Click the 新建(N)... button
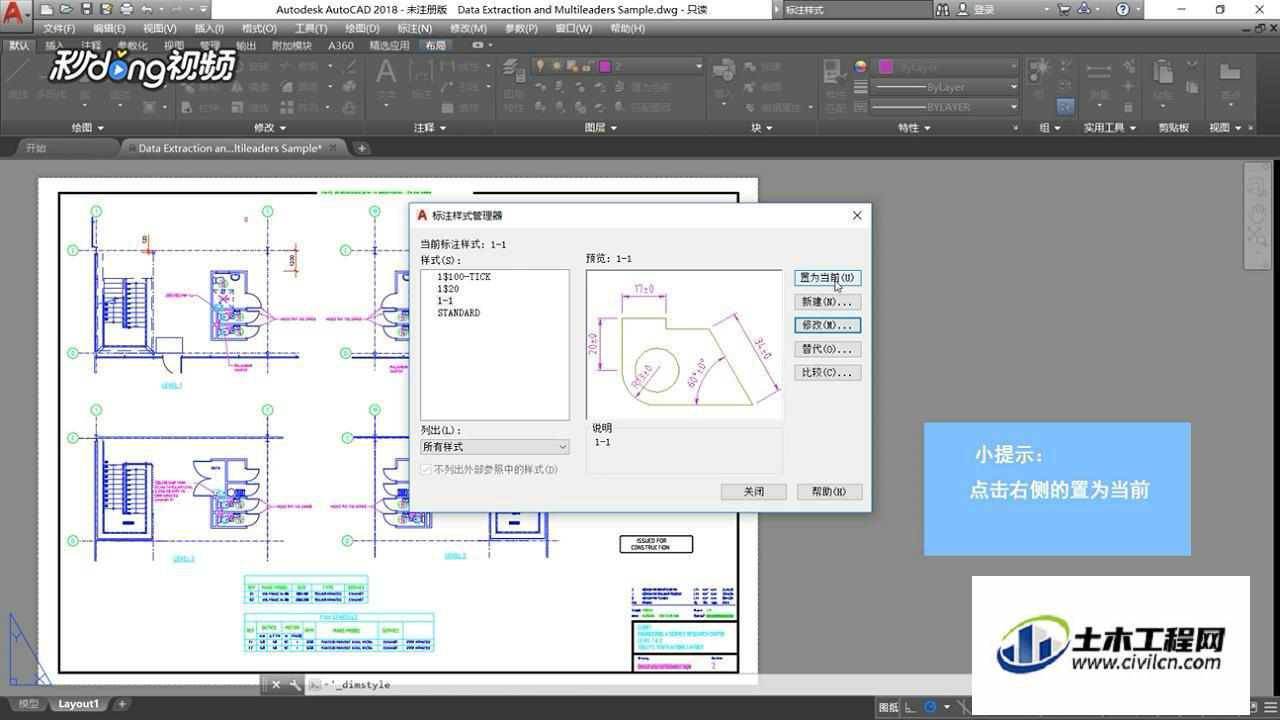Screen dimensions: 1280x720 point(827,302)
